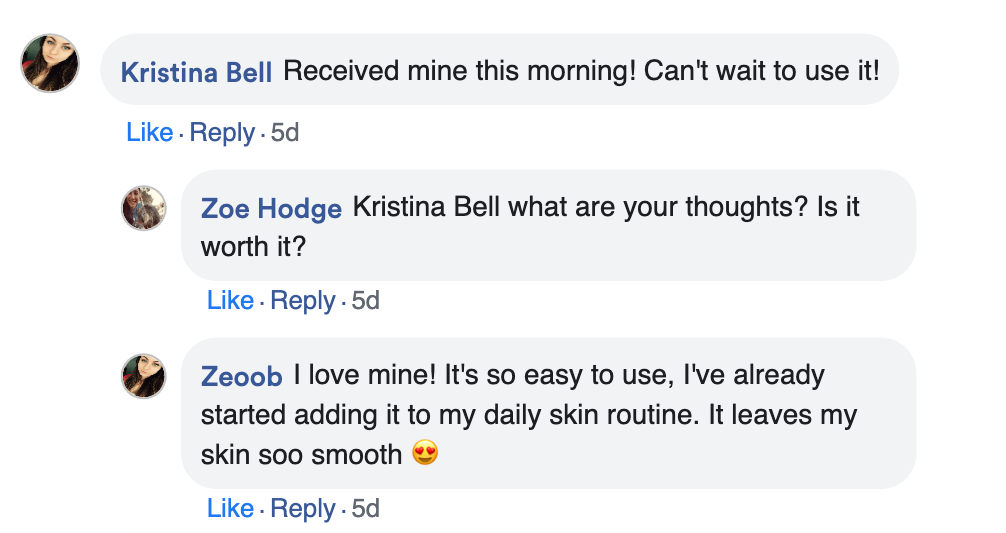
Task: Reply to Zeoob's comment
Action: tap(303, 509)
